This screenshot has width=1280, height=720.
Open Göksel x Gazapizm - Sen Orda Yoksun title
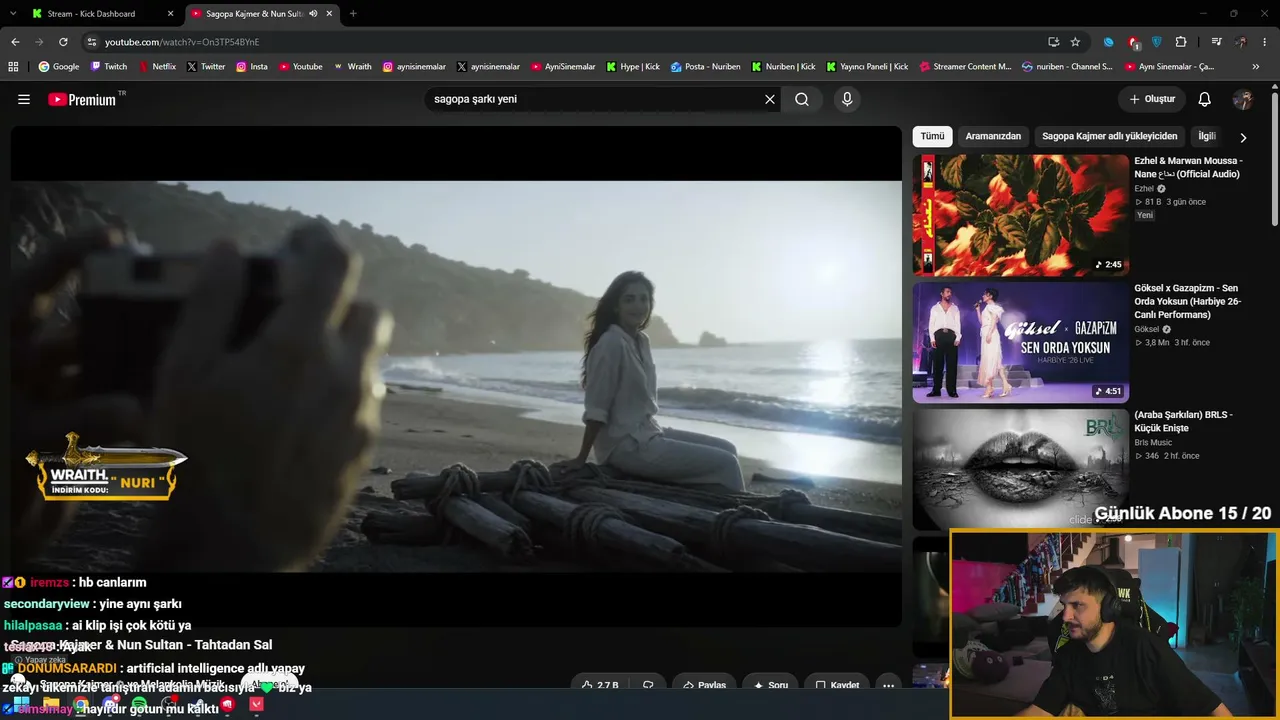tap(1189, 301)
